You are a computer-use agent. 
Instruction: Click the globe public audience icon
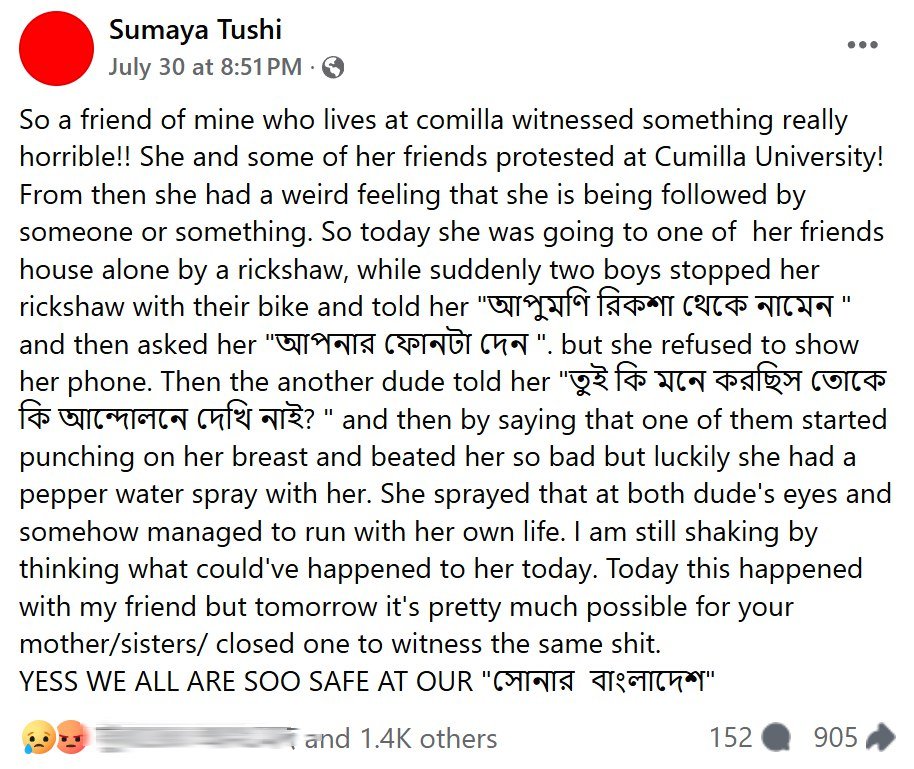tap(333, 68)
